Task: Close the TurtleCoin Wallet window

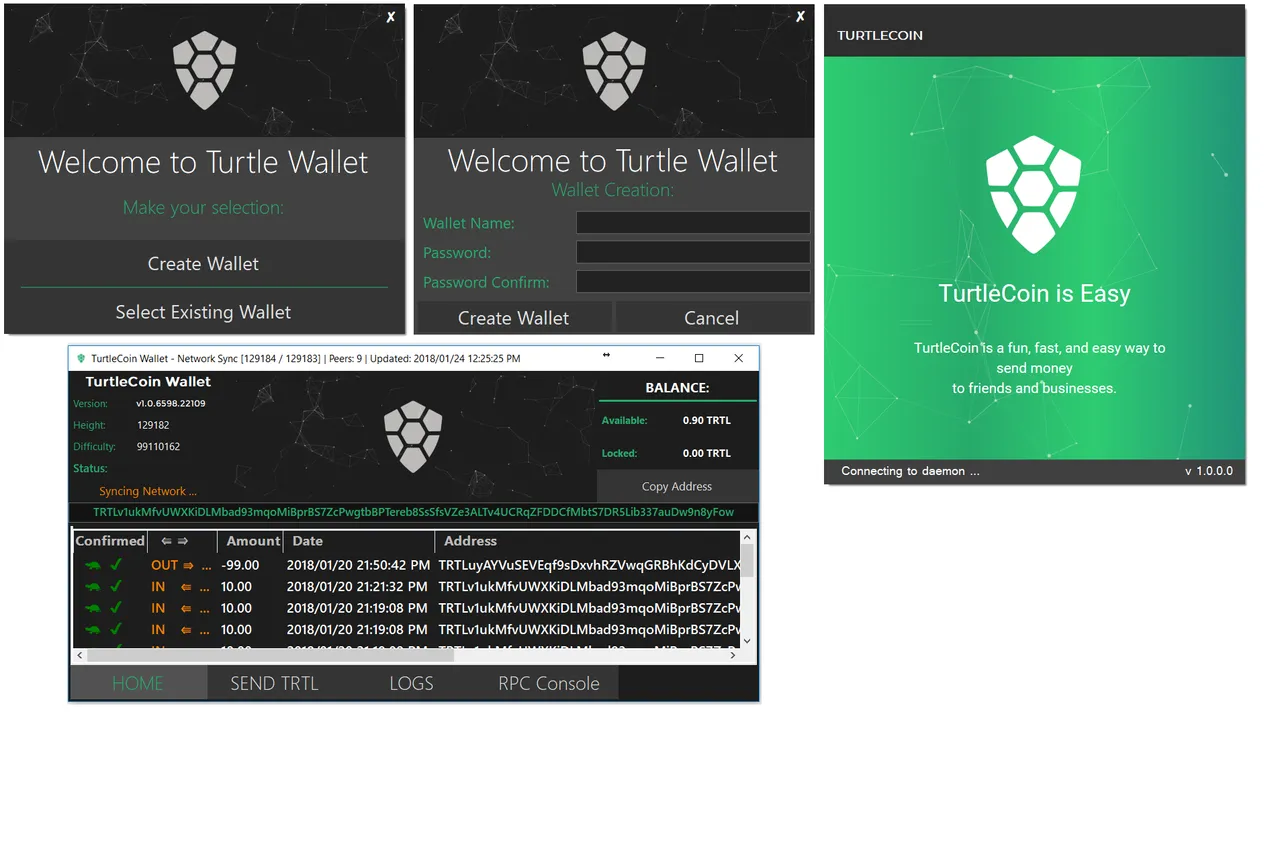Action: pyautogui.click(x=739, y=358)
